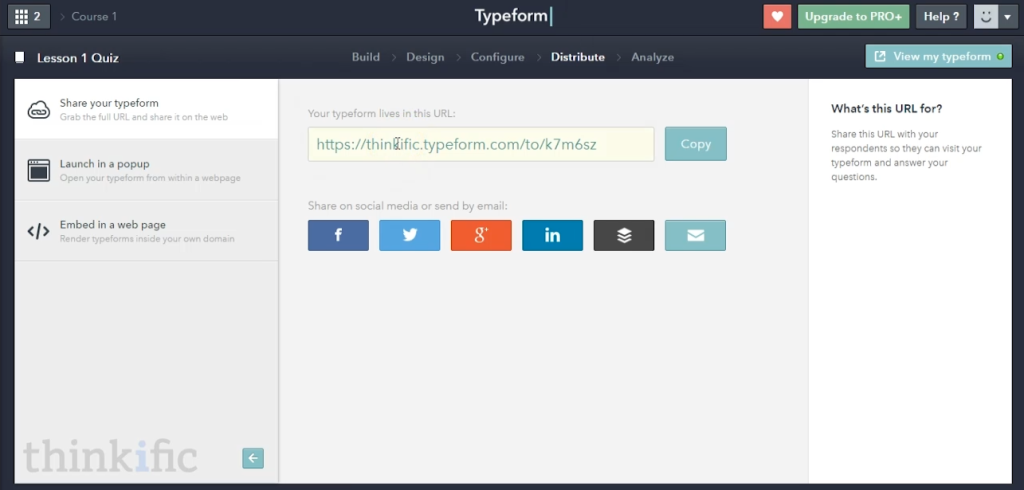This screenshot has height=490, width=1024.
Task: Share typeform on Twitter
Action: [409, 235]
